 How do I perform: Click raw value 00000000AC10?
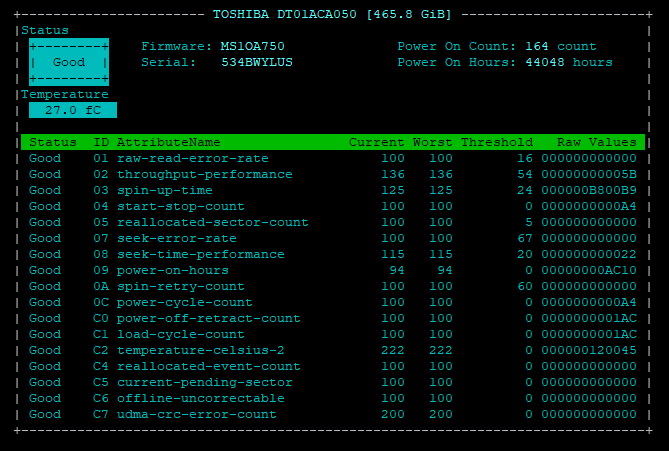(589, 271)
